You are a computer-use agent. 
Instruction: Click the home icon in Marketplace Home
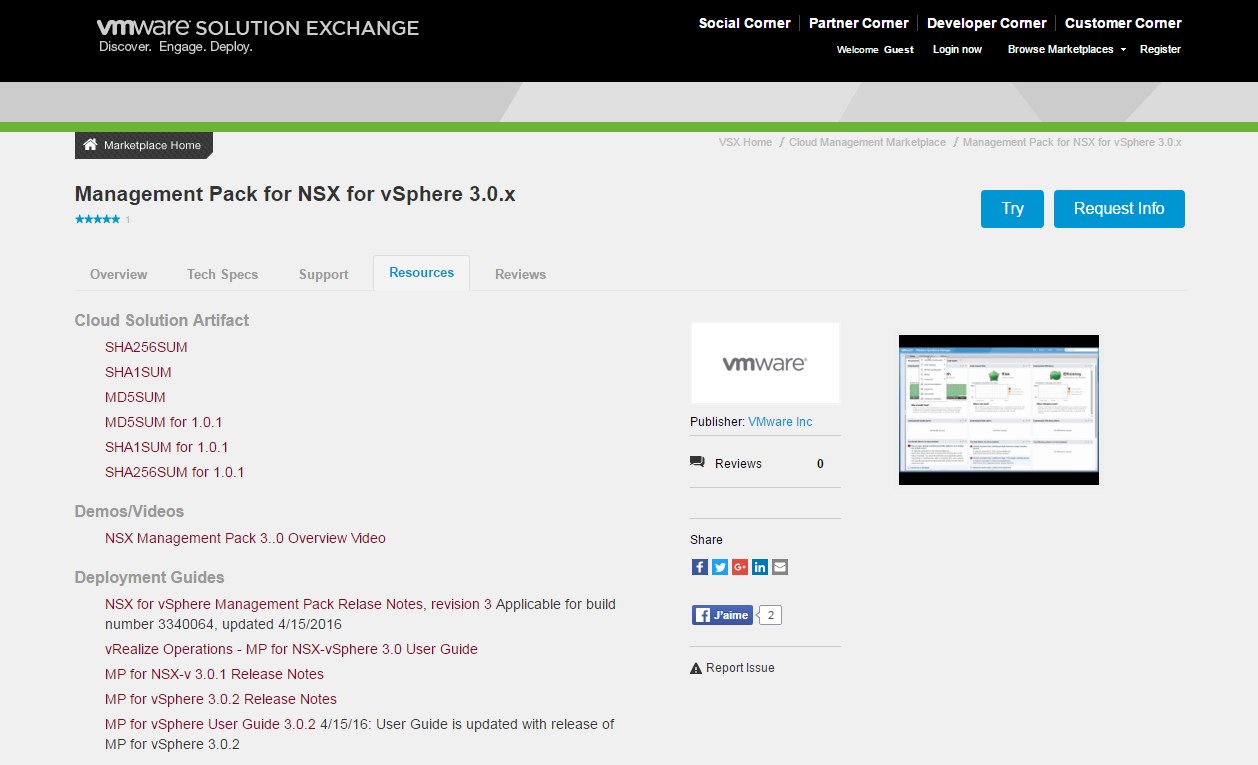90,145
